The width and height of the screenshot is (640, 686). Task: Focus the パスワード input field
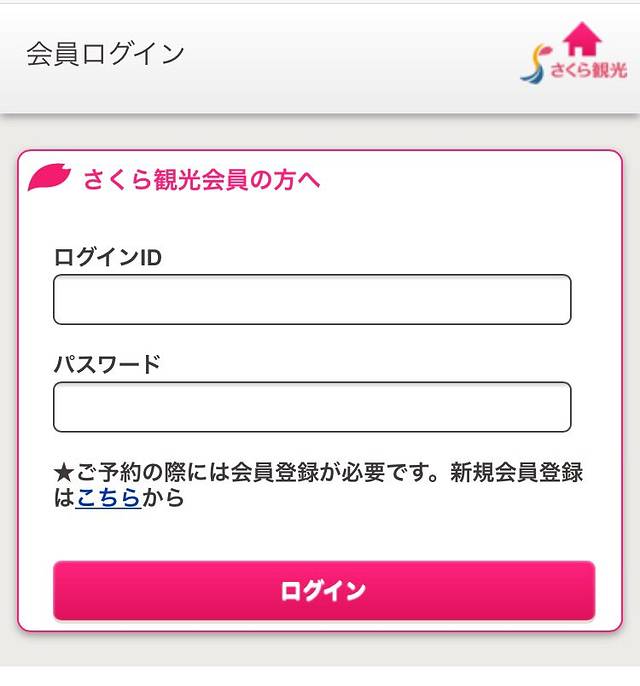pyautogui.click(x=312, y=407)
